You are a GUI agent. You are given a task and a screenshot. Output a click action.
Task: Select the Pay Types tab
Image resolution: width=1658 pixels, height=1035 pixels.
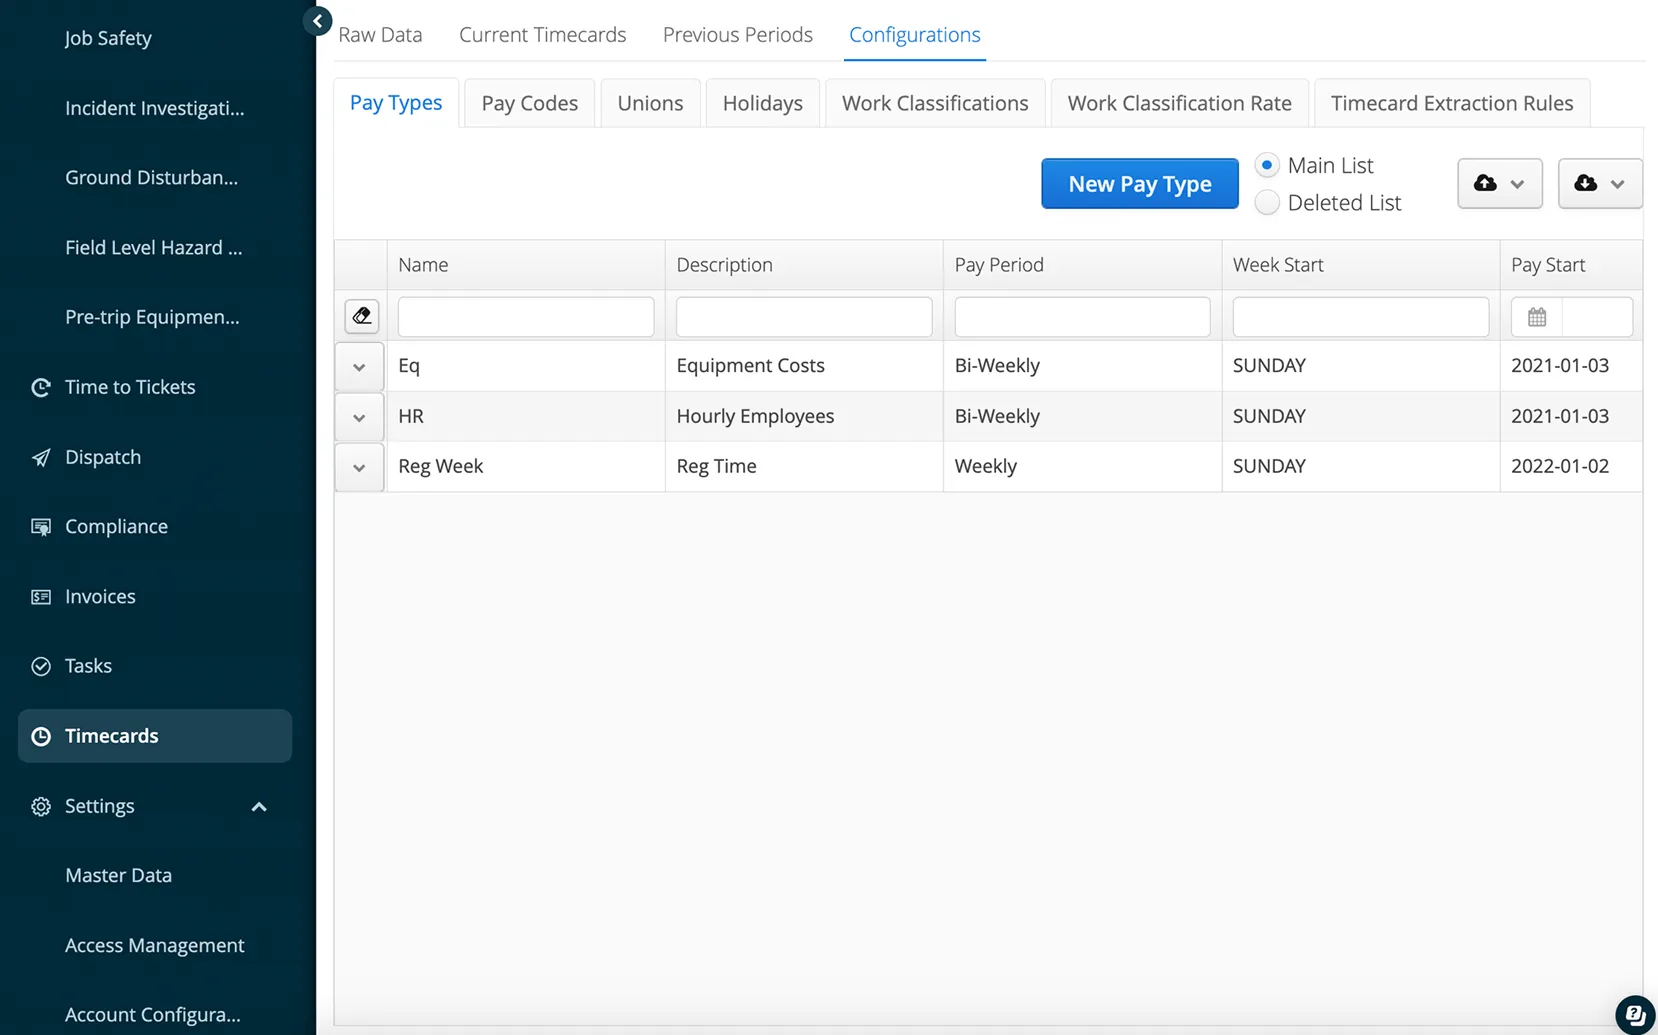pos(396,102)
